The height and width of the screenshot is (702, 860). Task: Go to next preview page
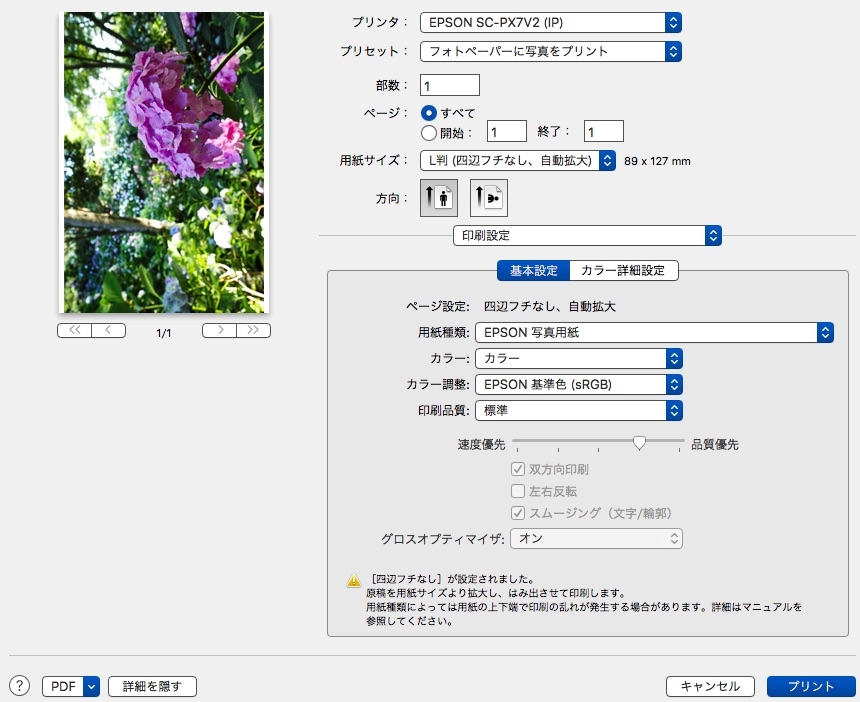point(219,330)
